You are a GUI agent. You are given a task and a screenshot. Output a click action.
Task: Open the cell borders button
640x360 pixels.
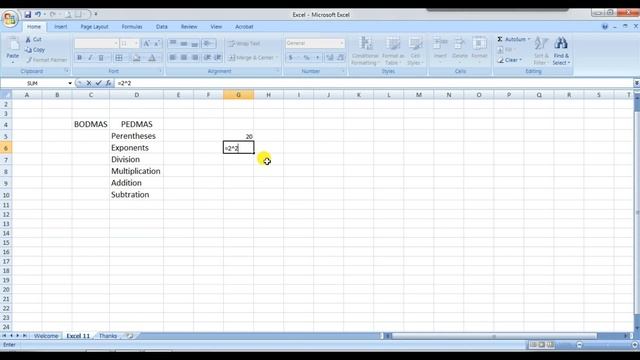coord(119,58)
